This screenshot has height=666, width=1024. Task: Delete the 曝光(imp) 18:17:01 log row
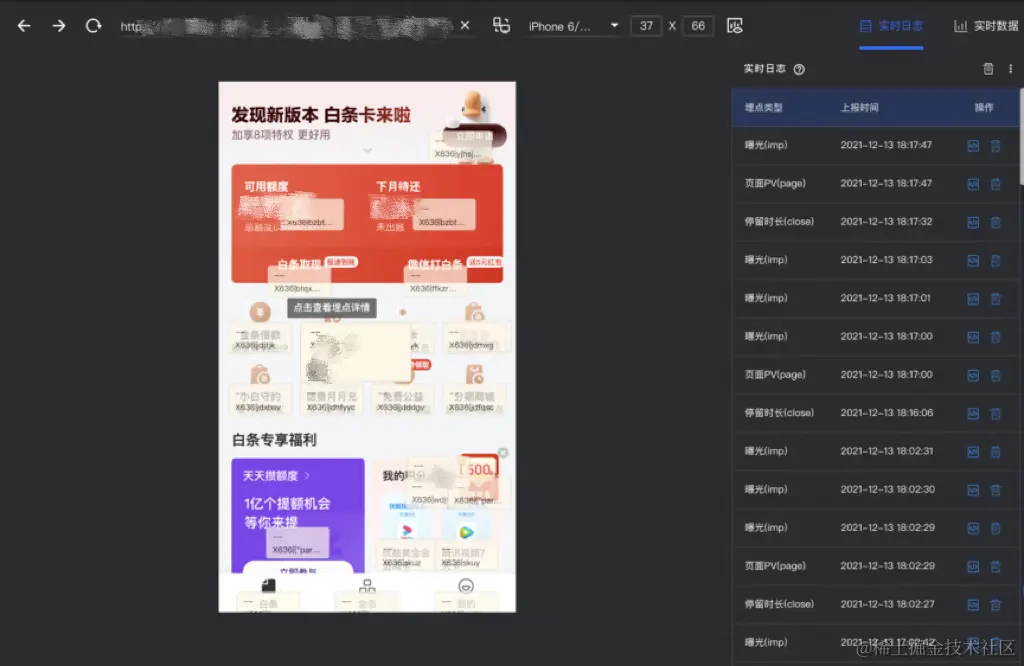[995, 299]
